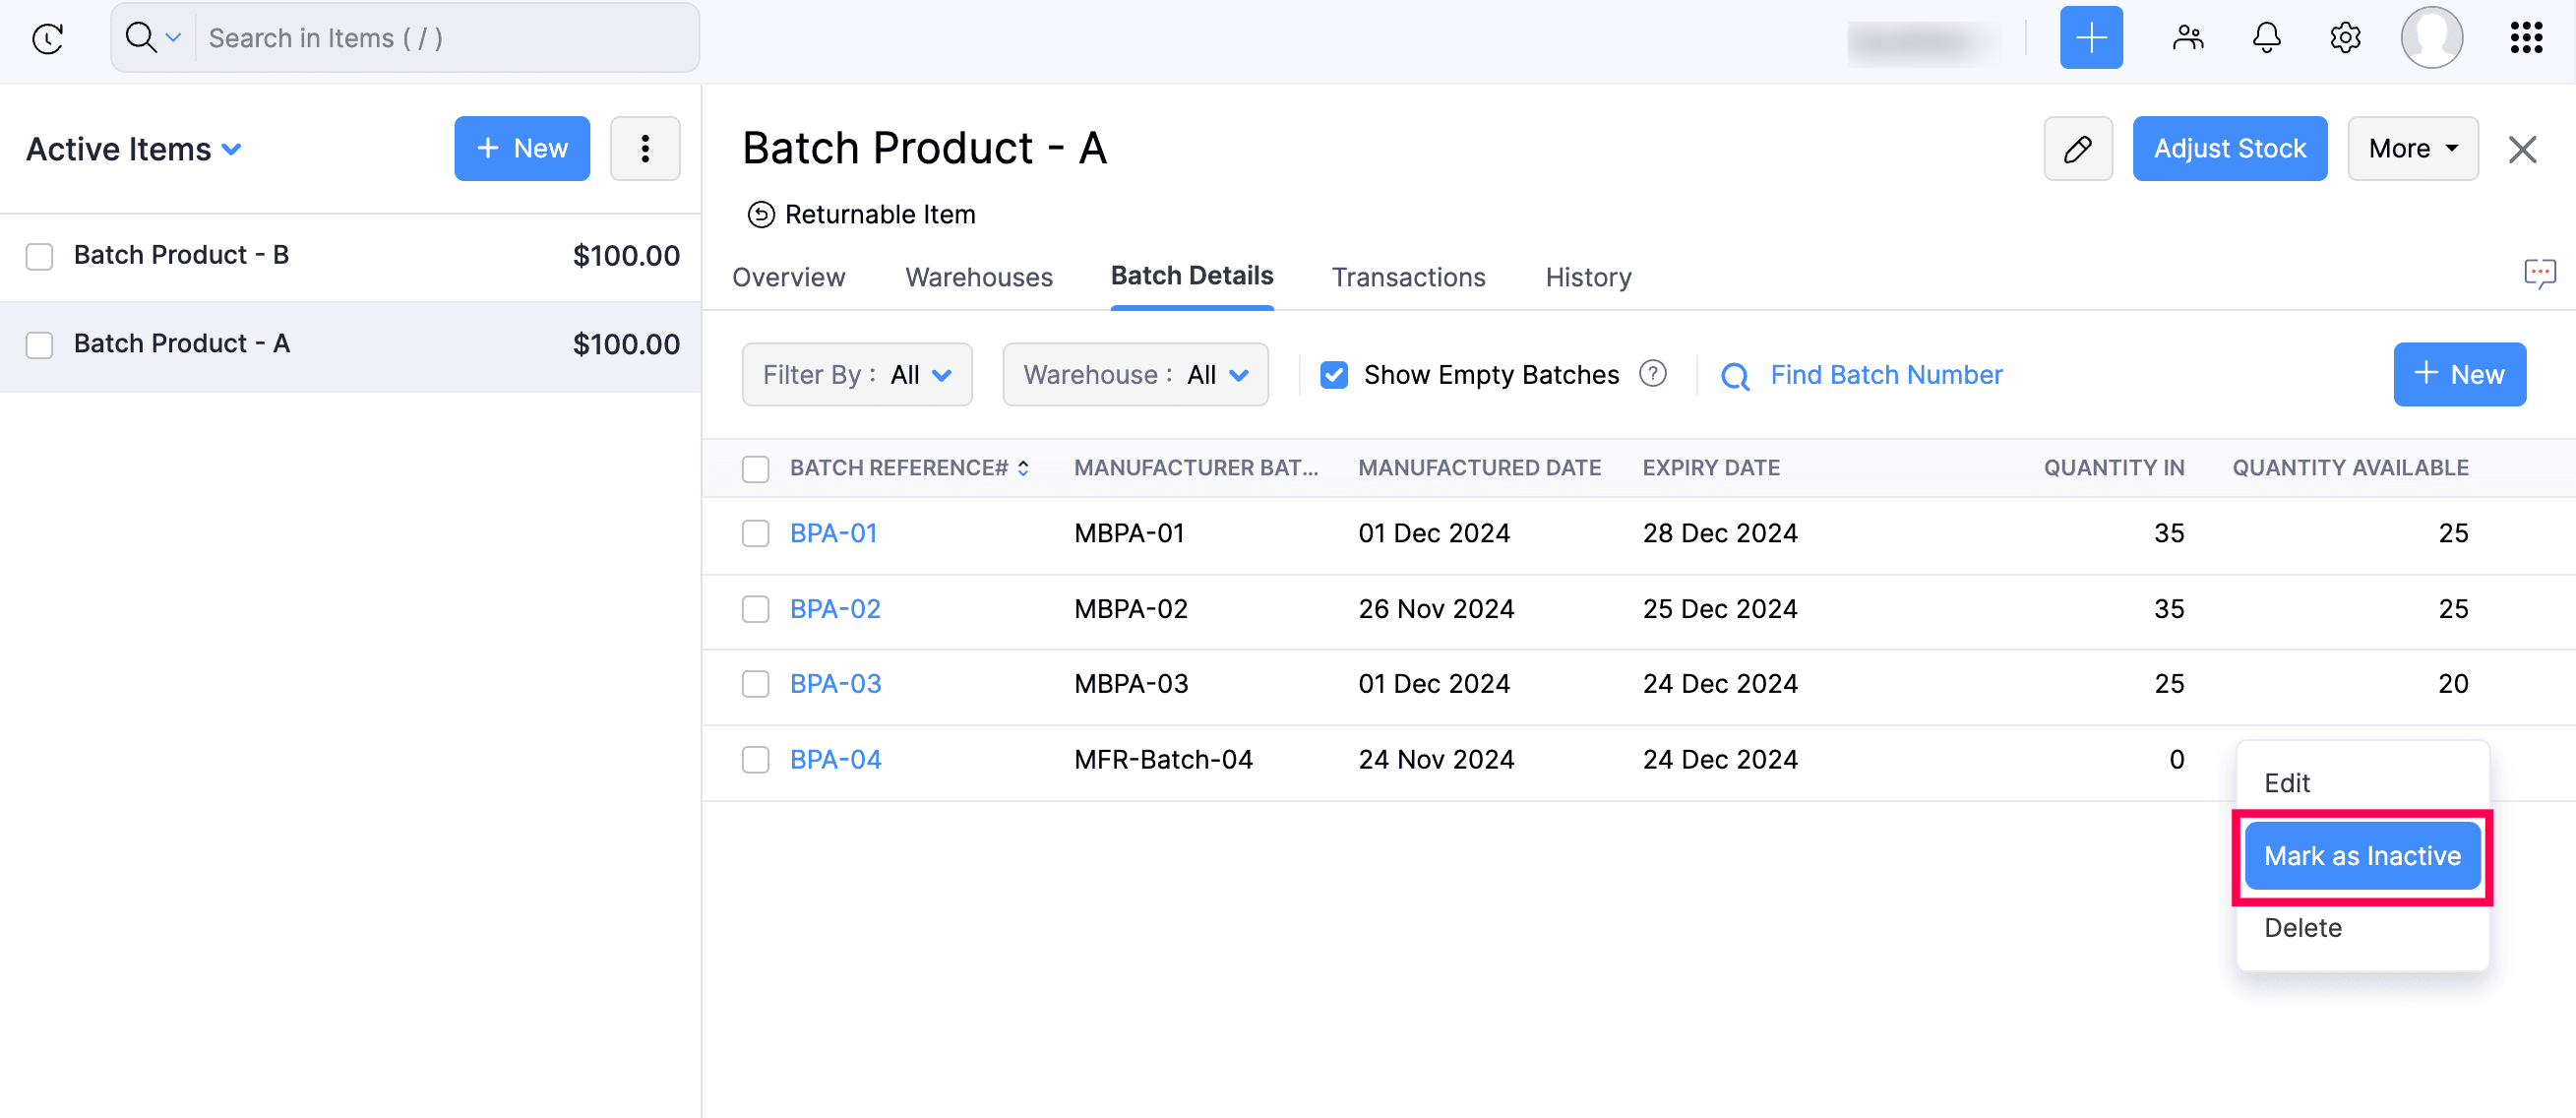Click the Adjust Stock button
This screenshot has width=2576, height=1118.
[2229, 149]
